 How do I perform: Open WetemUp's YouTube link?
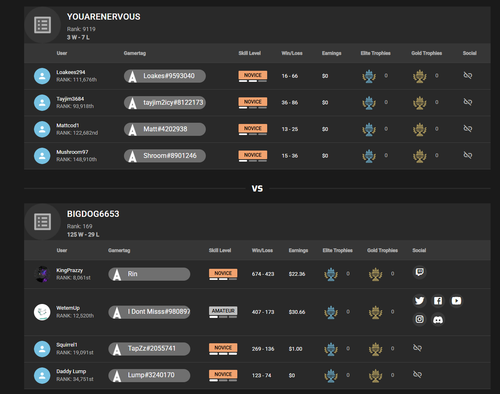click(456, 301)
